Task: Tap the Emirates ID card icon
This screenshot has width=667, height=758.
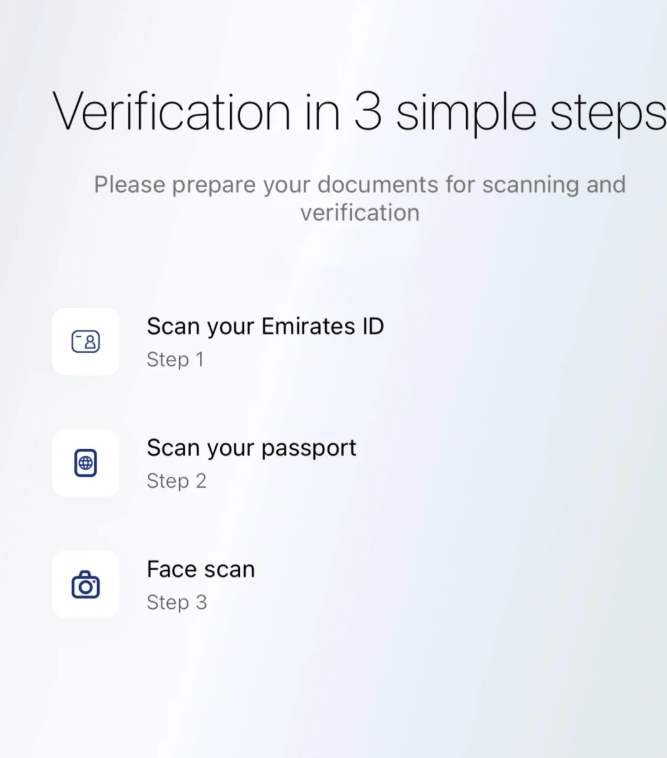Action: pos(86,342)
